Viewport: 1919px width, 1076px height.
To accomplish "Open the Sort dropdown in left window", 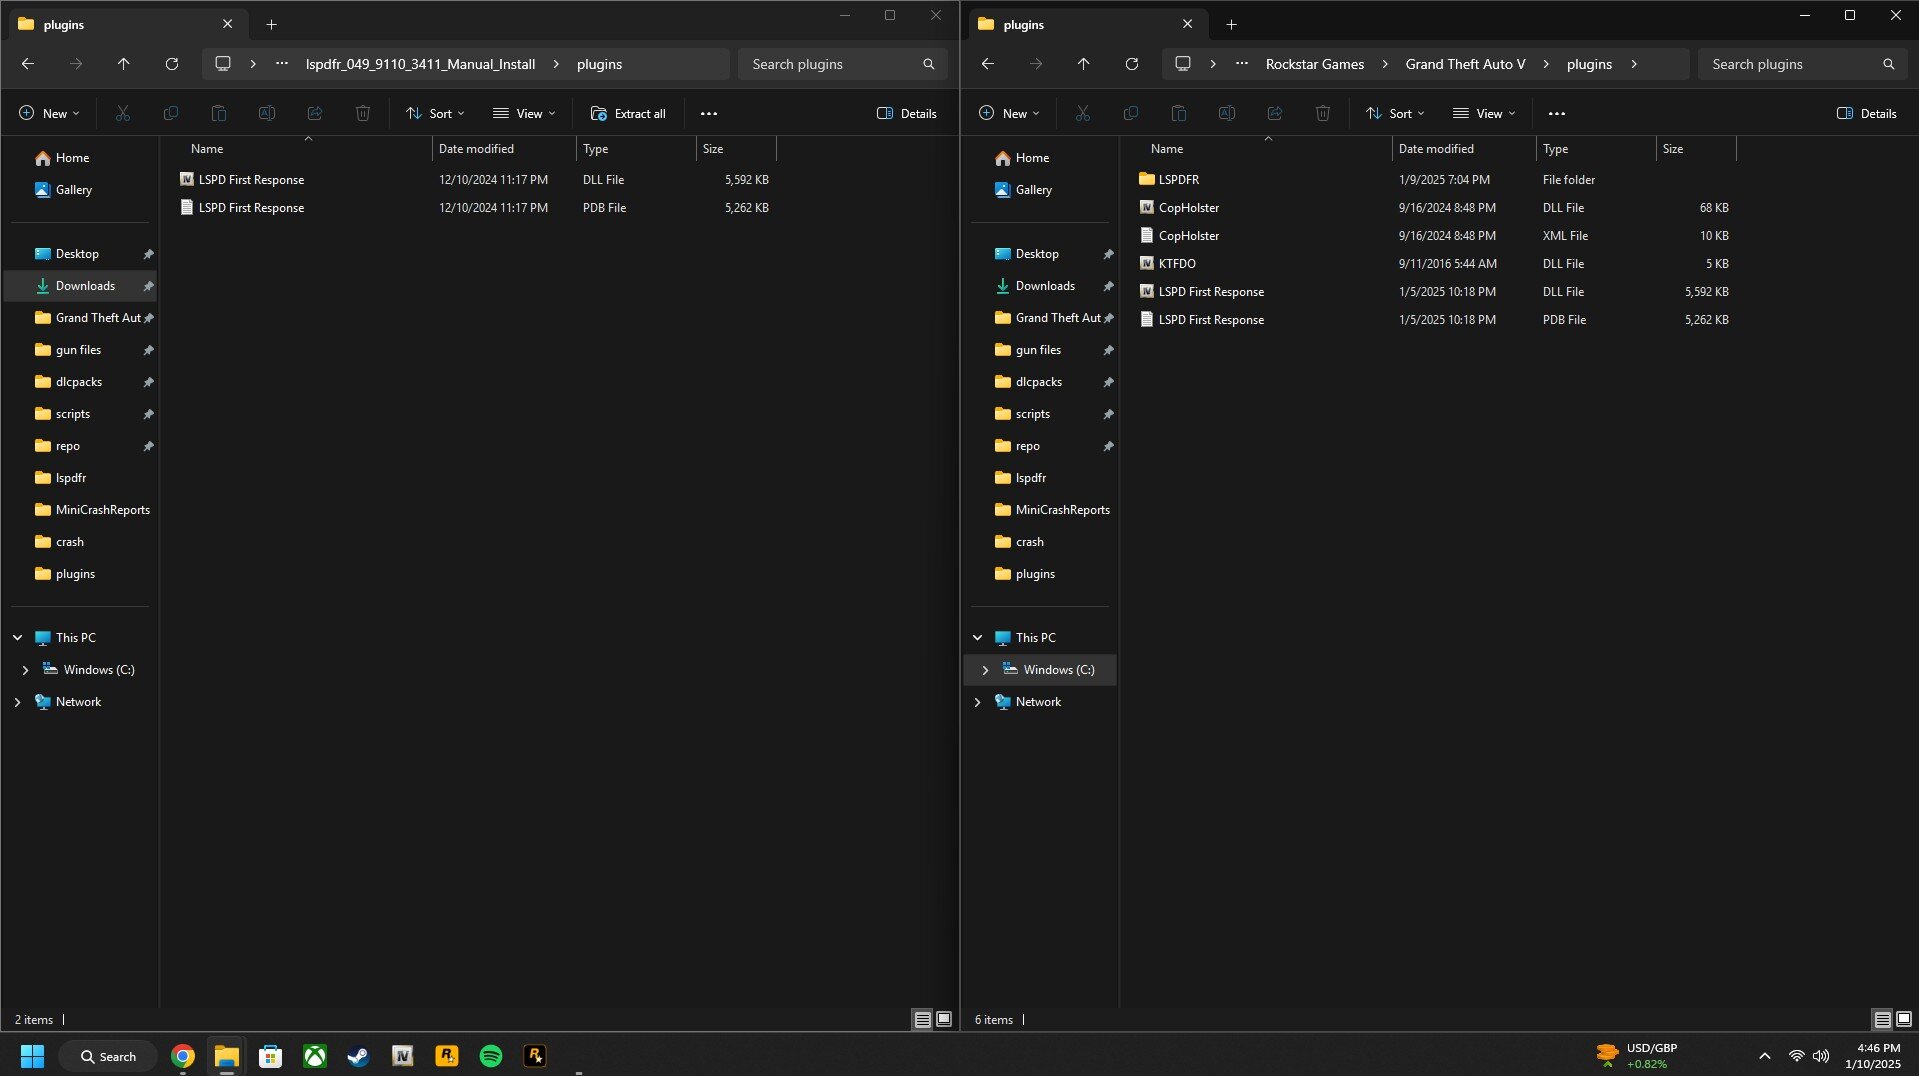I will pos(435,114).
